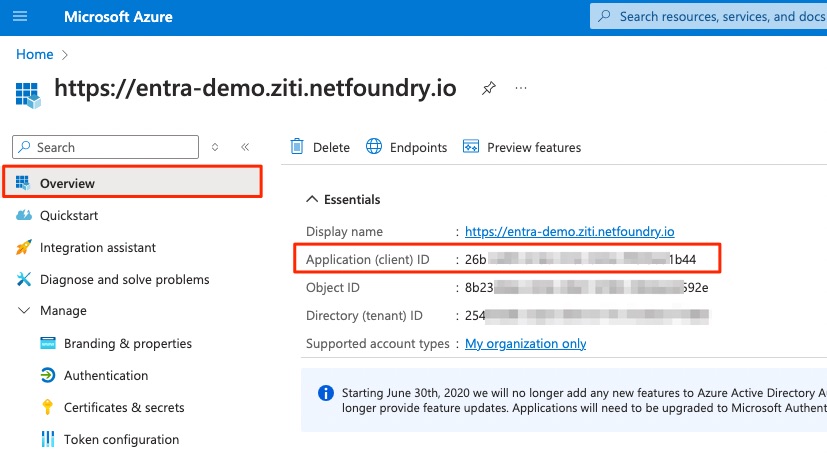Click the Authentication arrow icon
Viewport: 827px width, 455px height.
pos(47,375)
